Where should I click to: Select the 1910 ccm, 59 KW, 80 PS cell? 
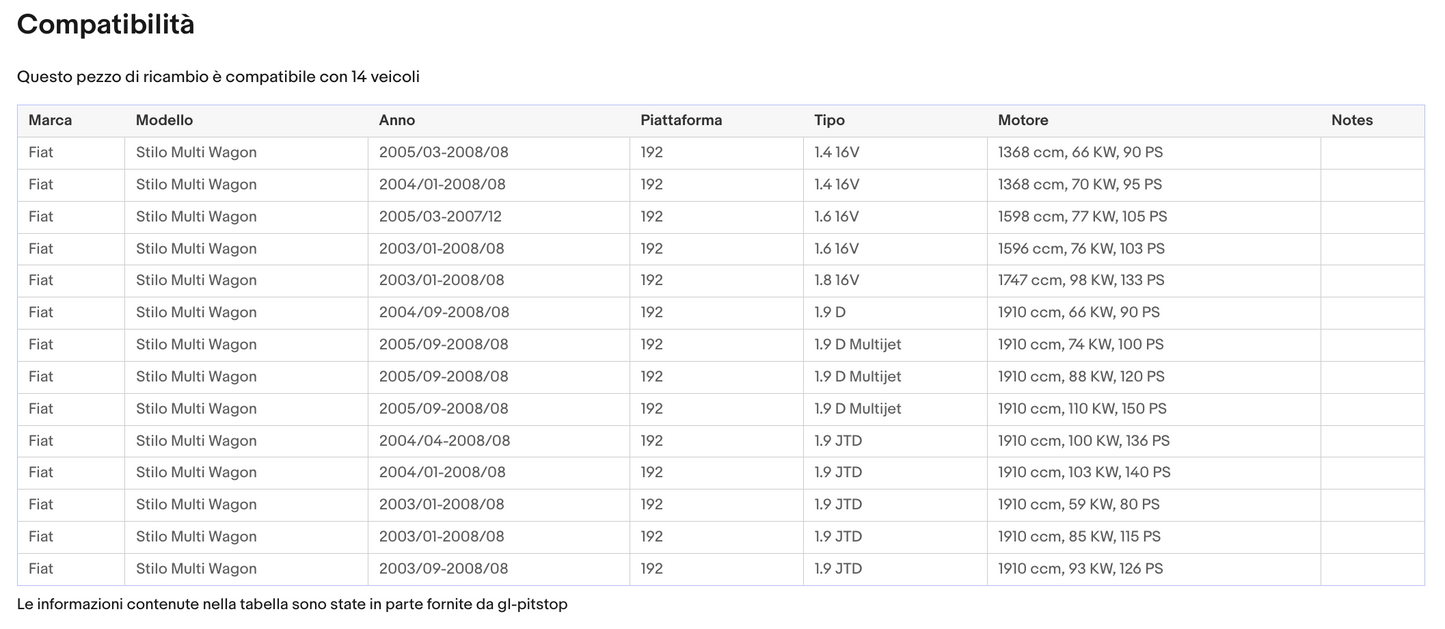click(x=1079, y=505)
